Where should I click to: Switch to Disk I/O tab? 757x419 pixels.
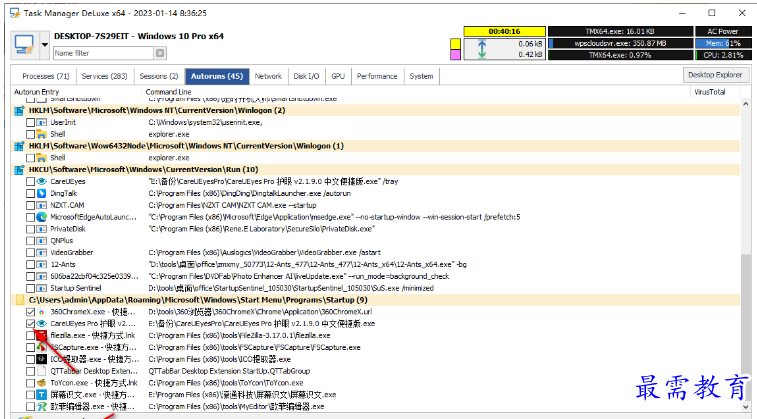306,76
